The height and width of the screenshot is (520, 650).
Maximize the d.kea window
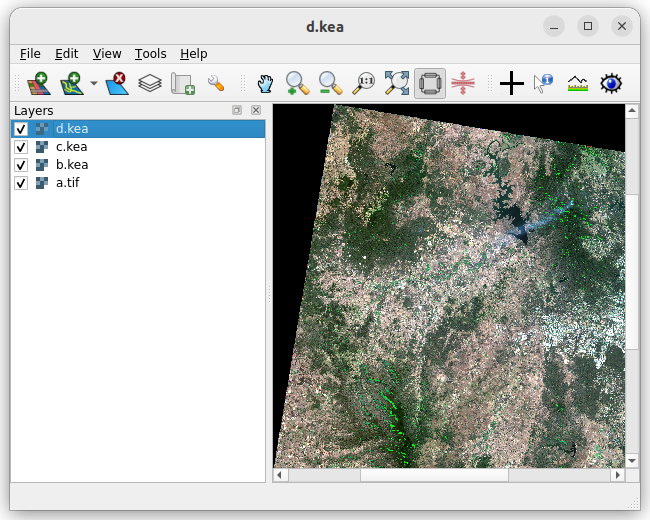click(588, 27)
